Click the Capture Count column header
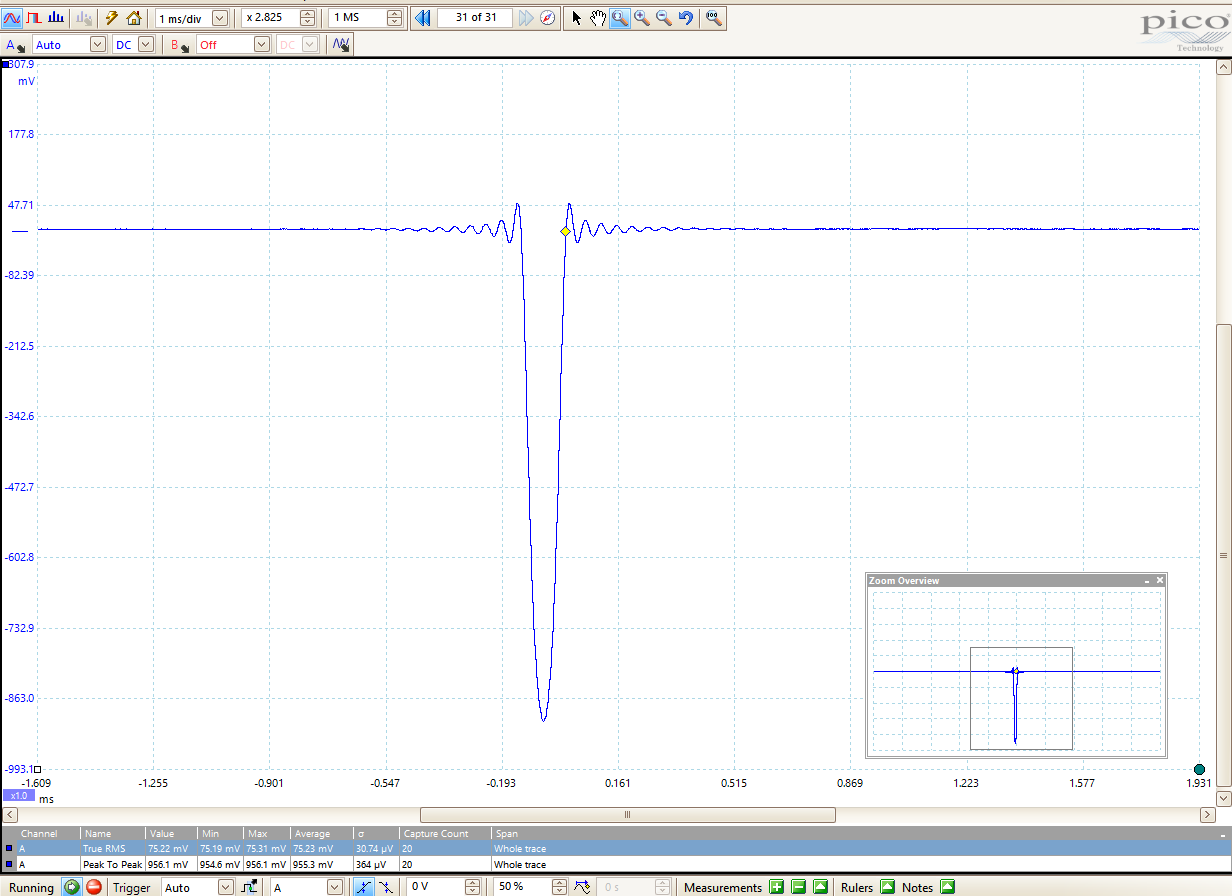The height and width of the screenshot is (896, 1232). pos(444,833)
